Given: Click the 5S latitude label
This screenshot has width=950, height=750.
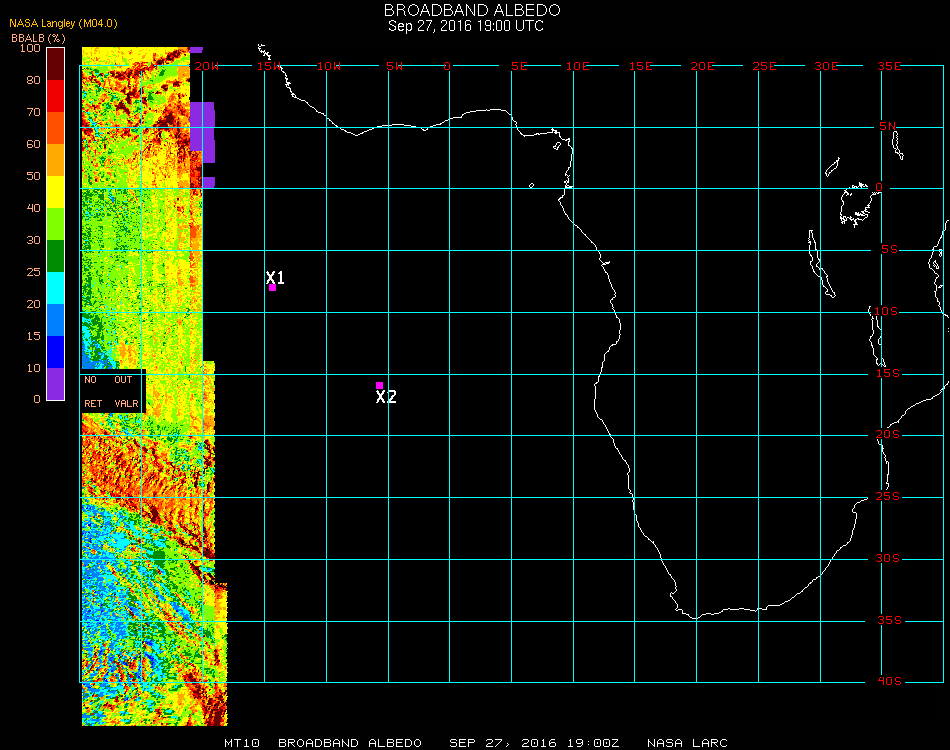Looking at the screenshot, I should [889, 250].
